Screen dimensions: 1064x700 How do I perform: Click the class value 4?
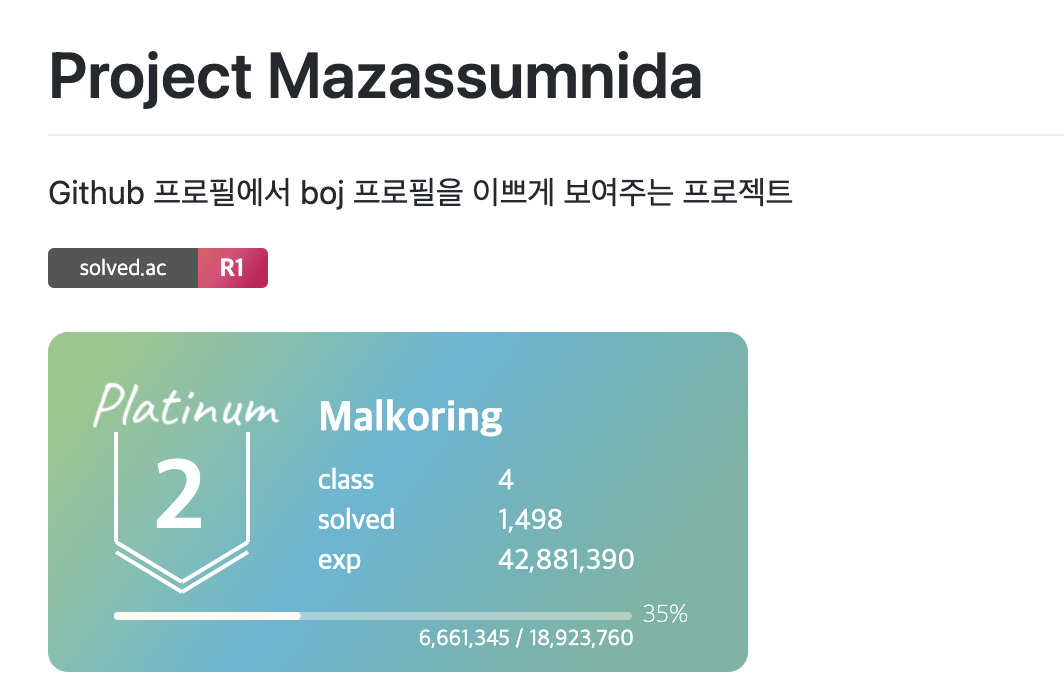coord(506,480)
